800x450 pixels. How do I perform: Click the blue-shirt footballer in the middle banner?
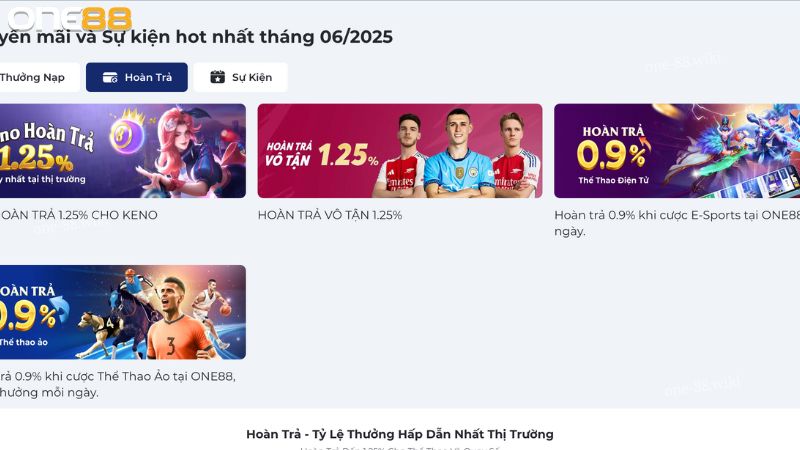tap(458, 153)
